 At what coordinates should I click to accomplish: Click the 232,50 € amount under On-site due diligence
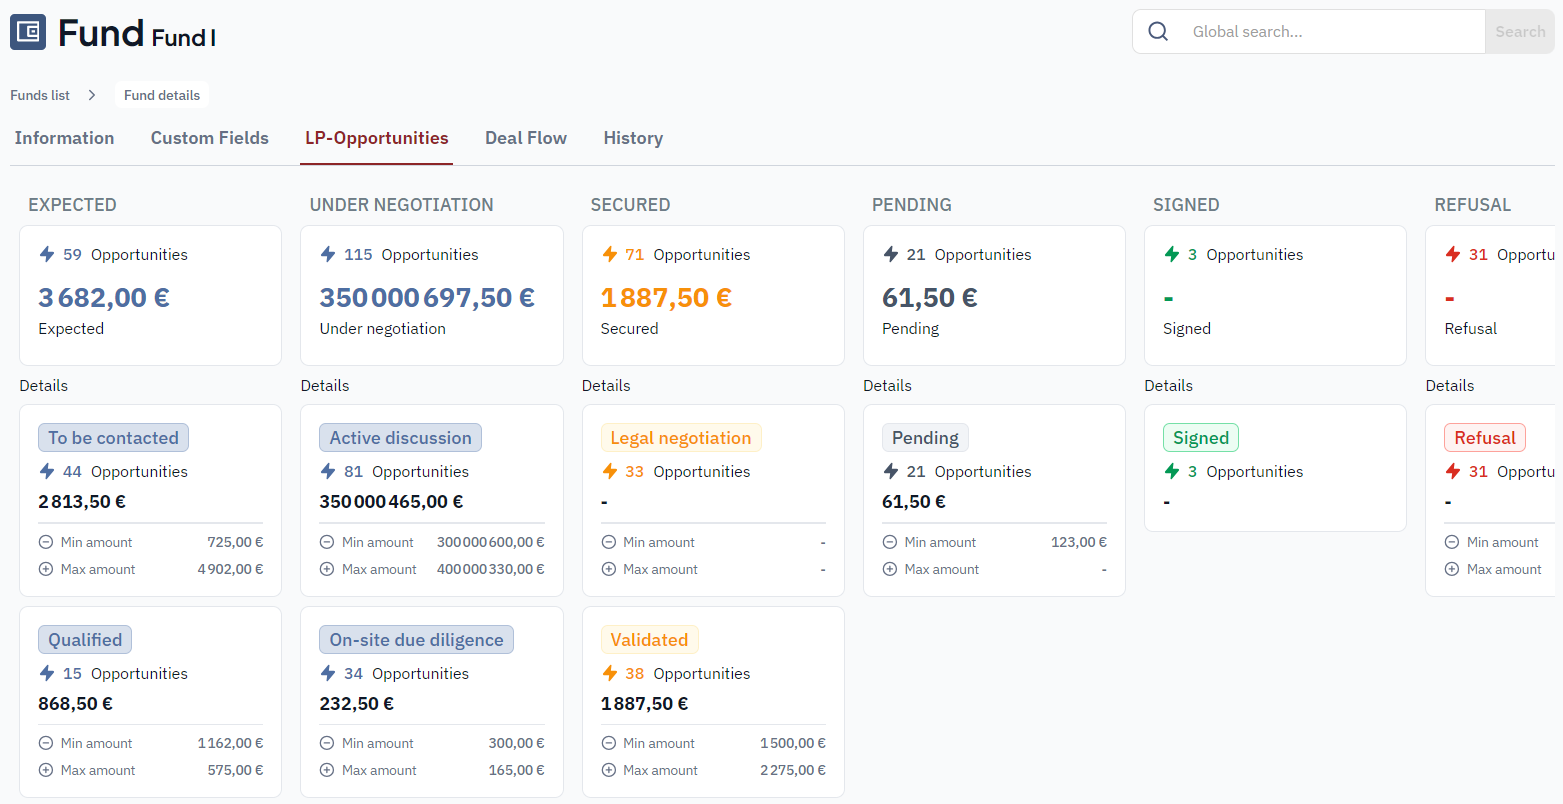point(357,704)
